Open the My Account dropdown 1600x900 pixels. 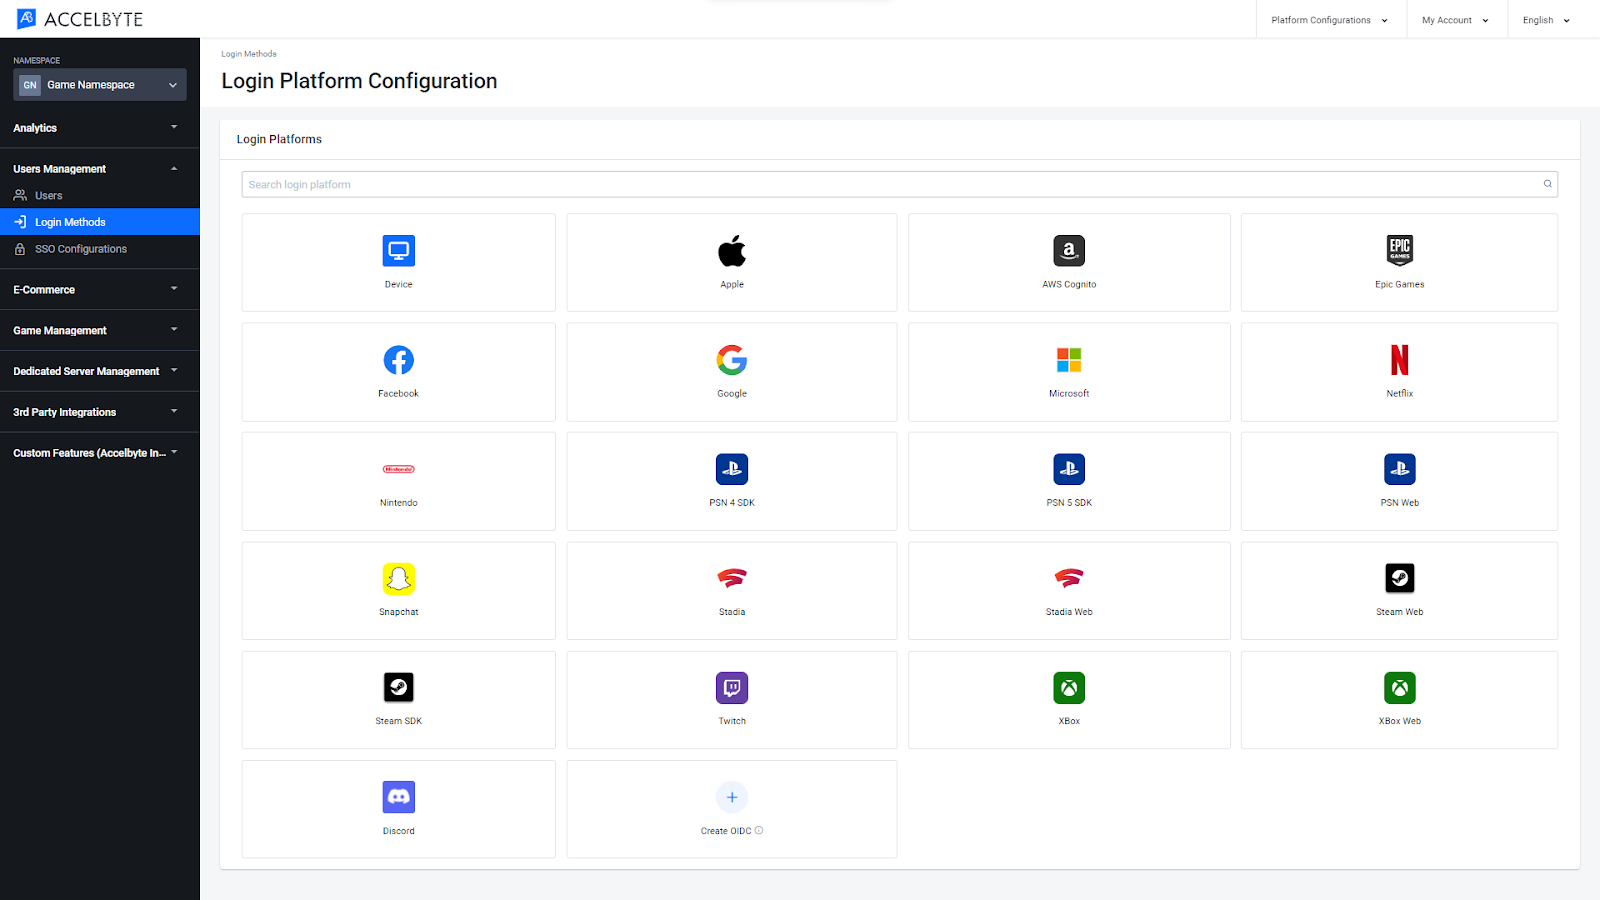tap(1455, 20)
